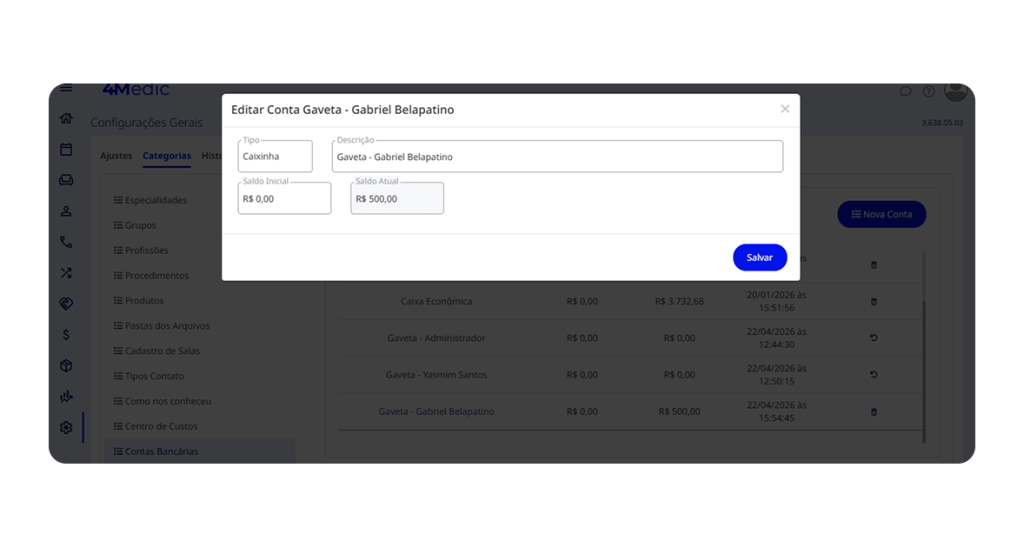This screenshot has height=548, width=1024.
Task: Delete the Gaveta - Gabriel Belapatino account row
Action: (x=873, y=412)
